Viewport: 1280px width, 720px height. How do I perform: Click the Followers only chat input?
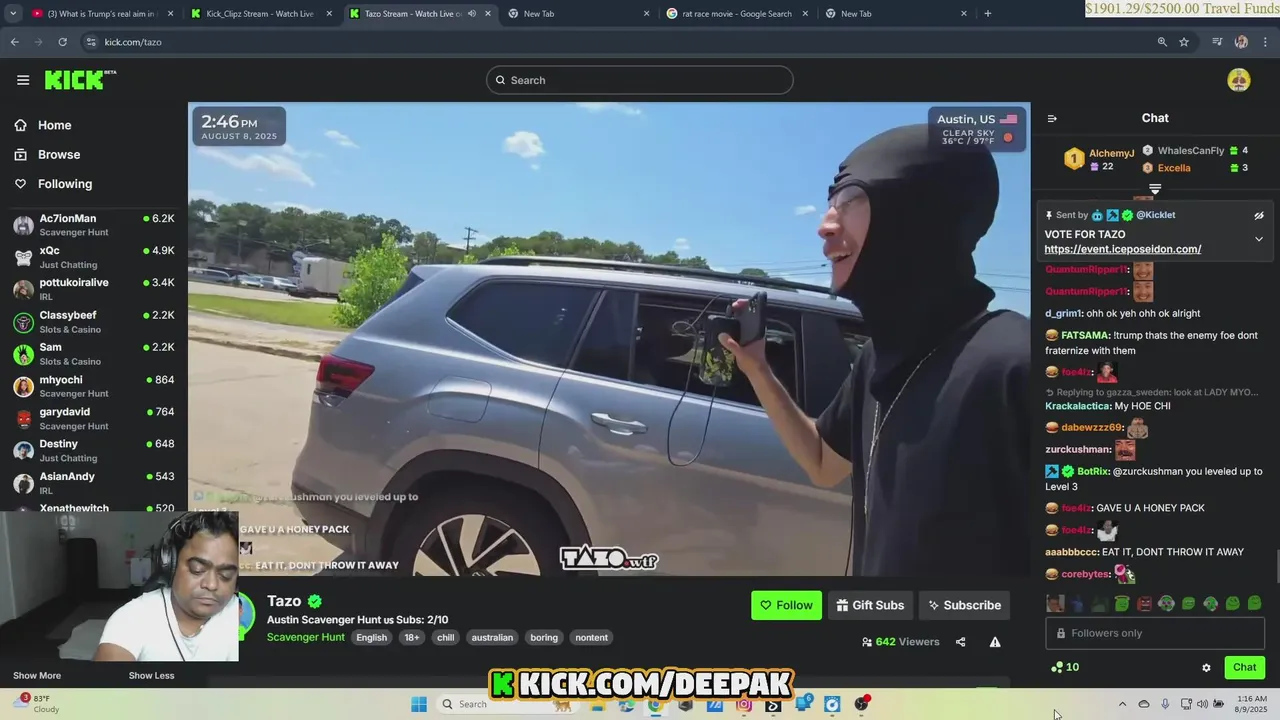(x=1155, y=633)
